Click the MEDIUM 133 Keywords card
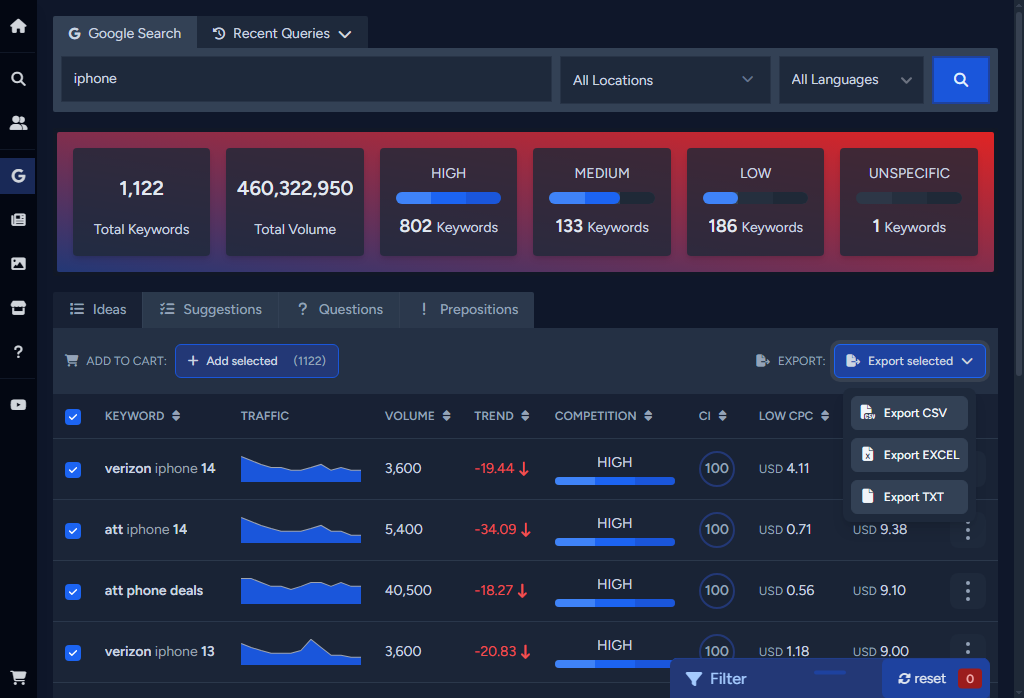Viewport: 1024px width, 698px height. tap(601, 202)
